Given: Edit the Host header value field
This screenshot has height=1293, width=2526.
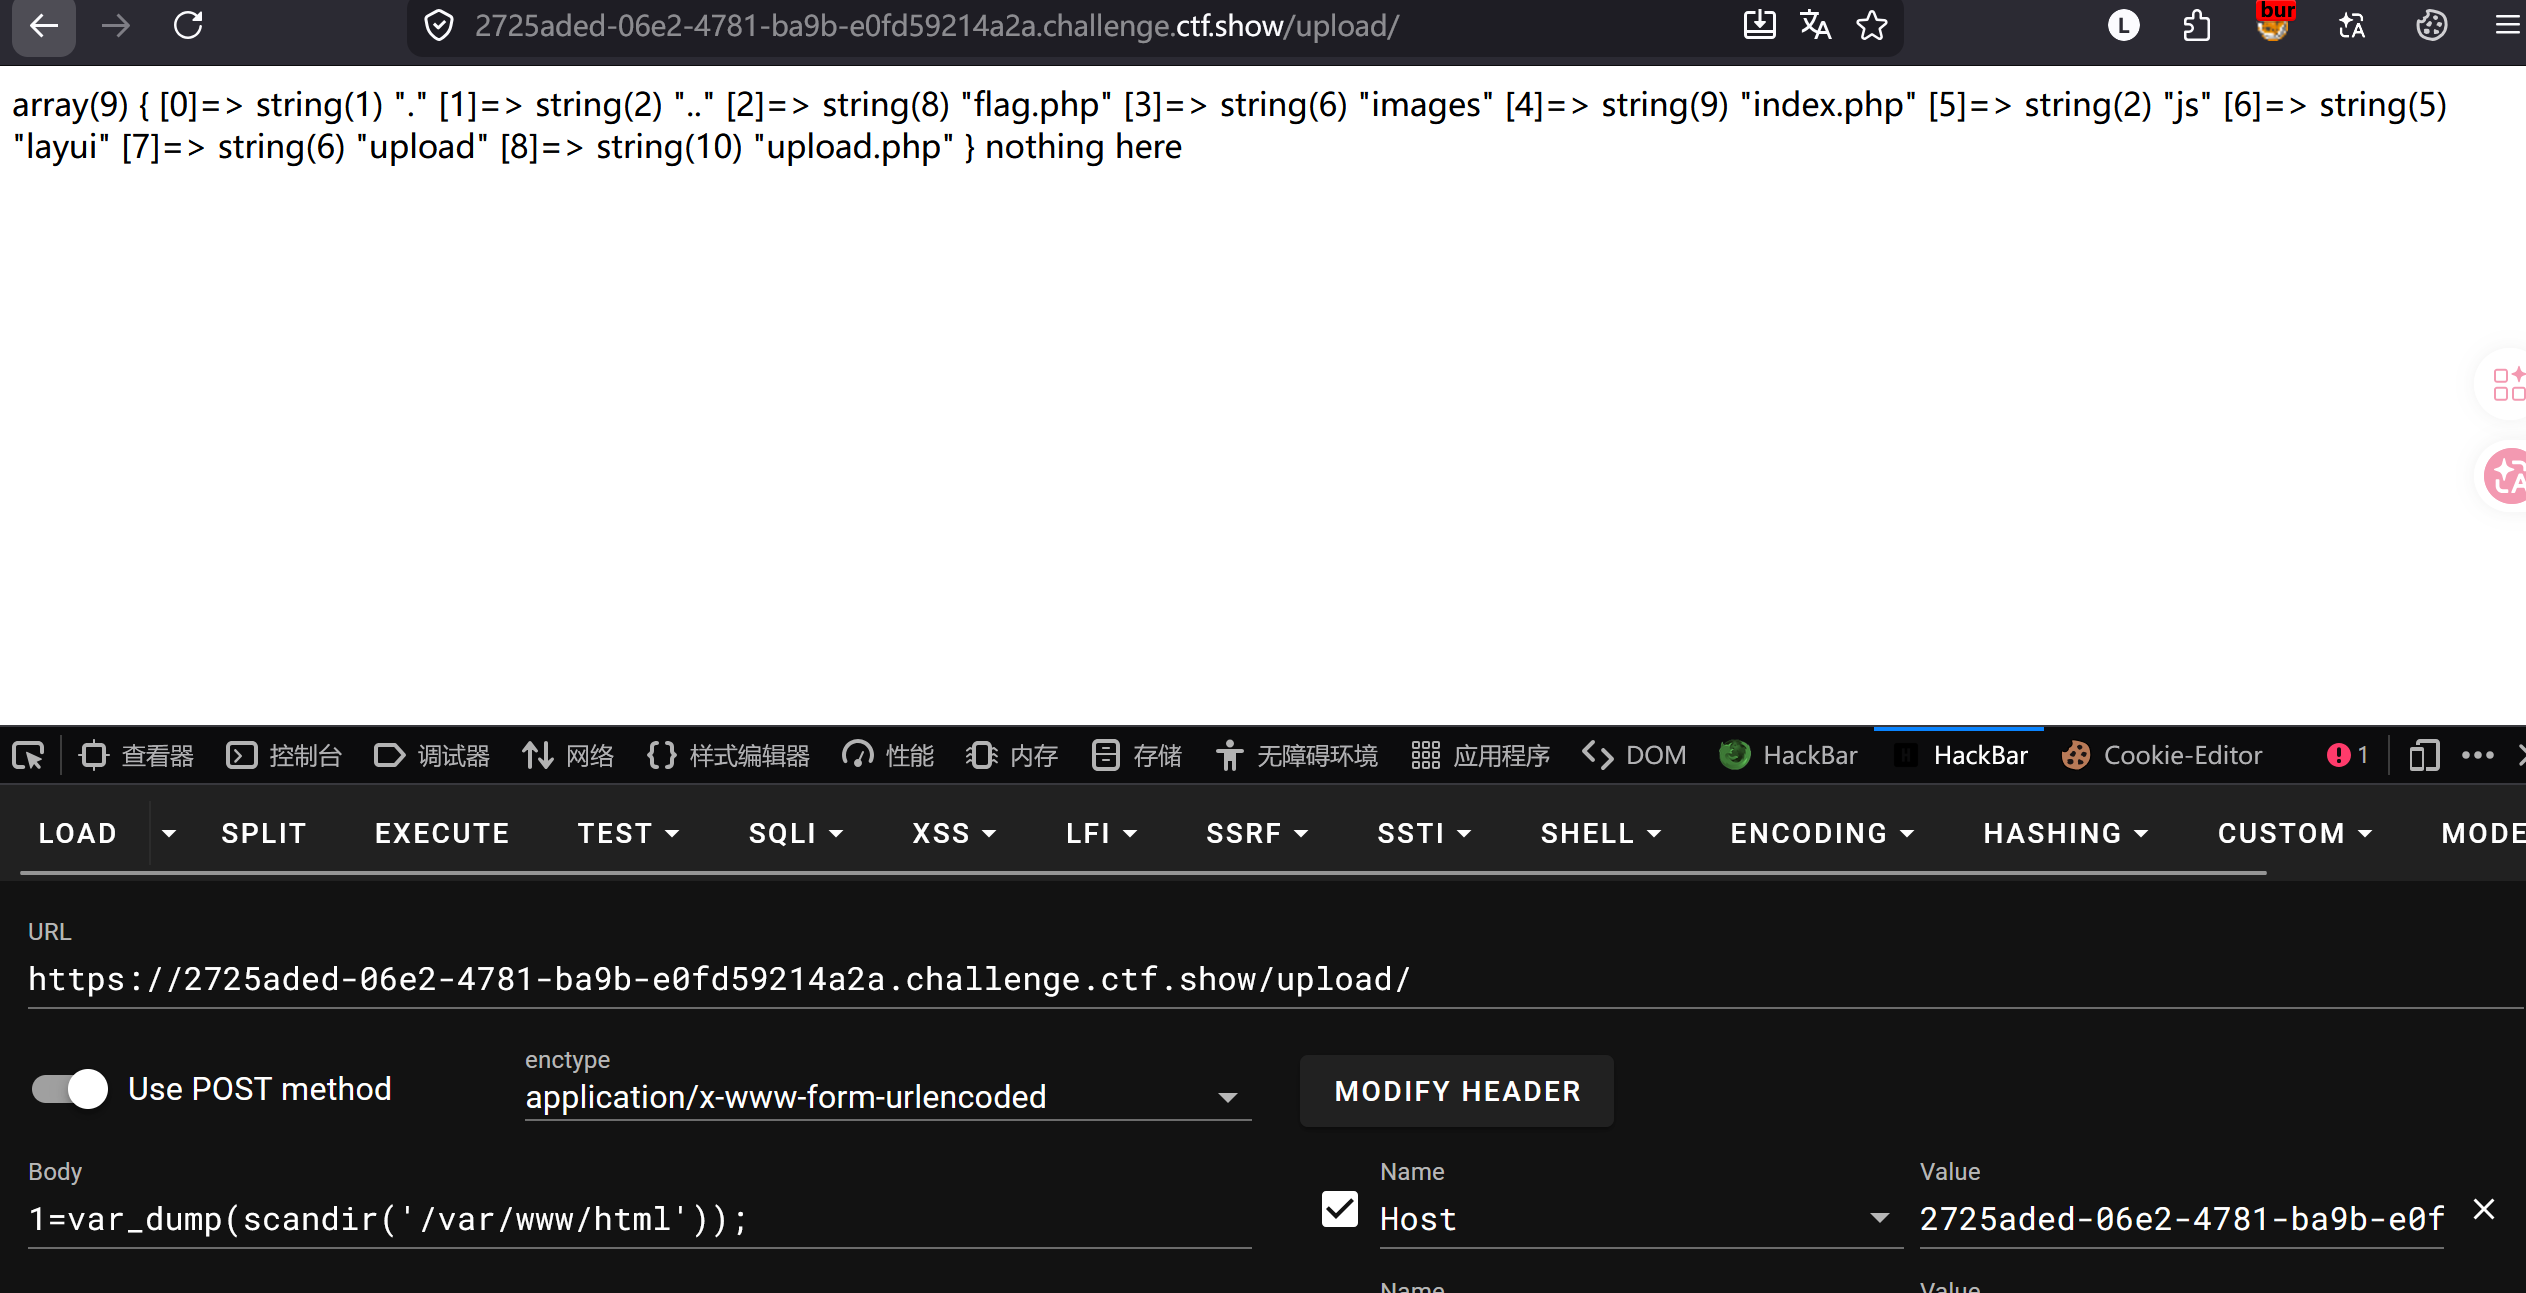Looking at the screenshot, I should point(2181,1219).
